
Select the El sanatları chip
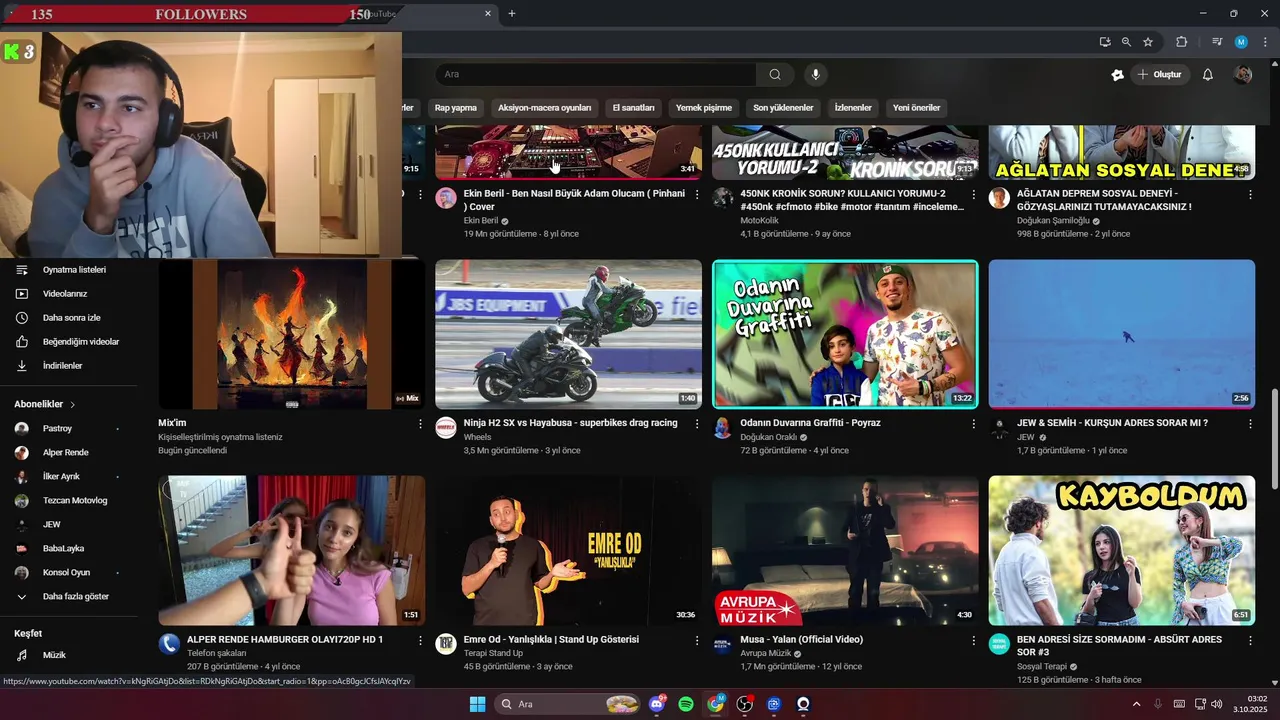click(634, 108)
